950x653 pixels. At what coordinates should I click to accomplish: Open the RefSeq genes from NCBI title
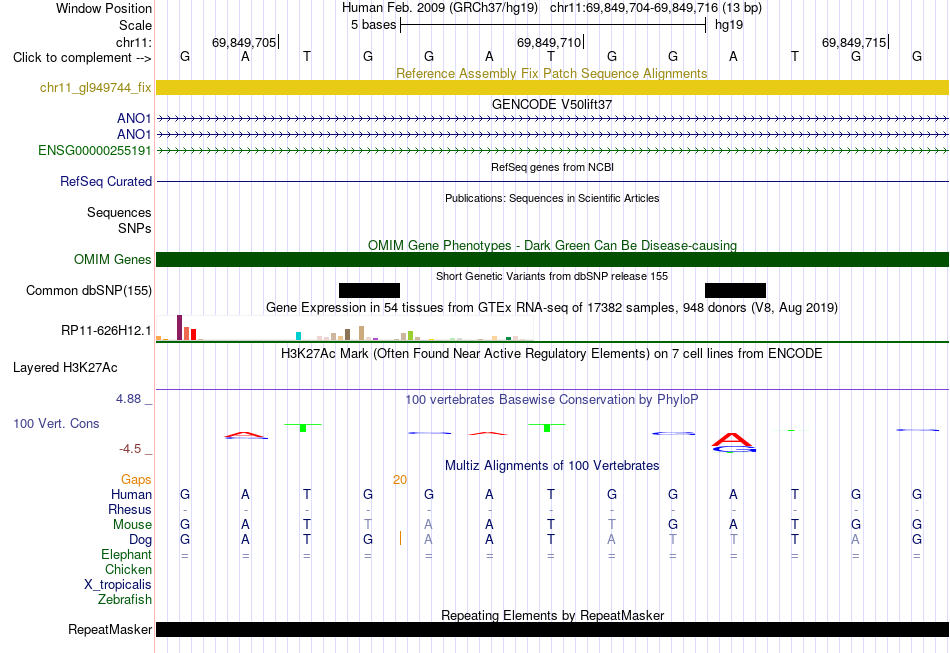tap(552, 167)
